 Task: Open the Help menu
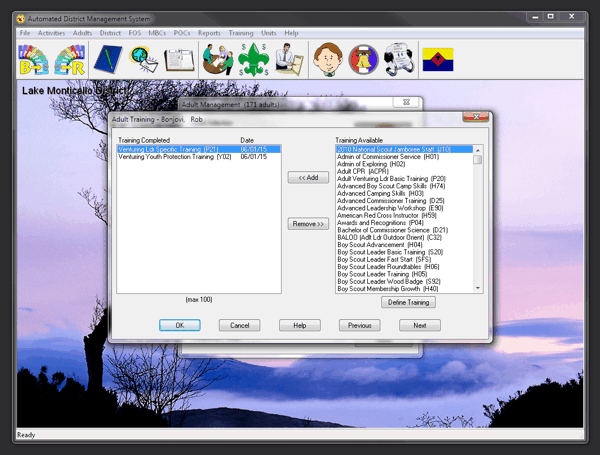point(291,33)
